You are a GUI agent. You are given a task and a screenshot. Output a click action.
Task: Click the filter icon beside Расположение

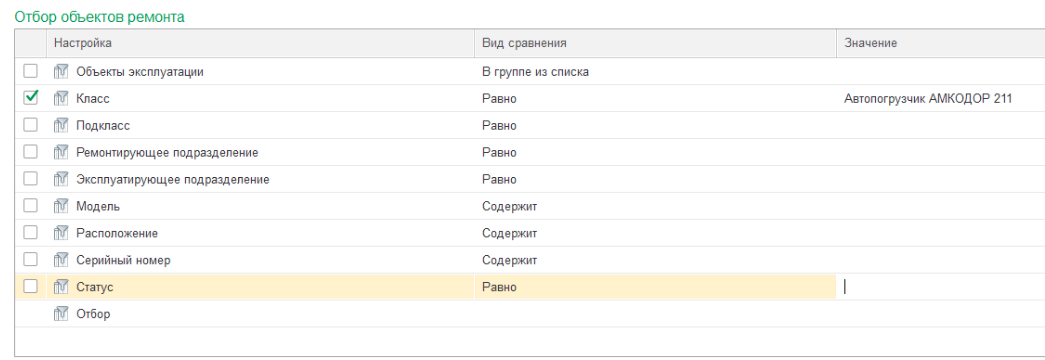[x=62, y=233]
